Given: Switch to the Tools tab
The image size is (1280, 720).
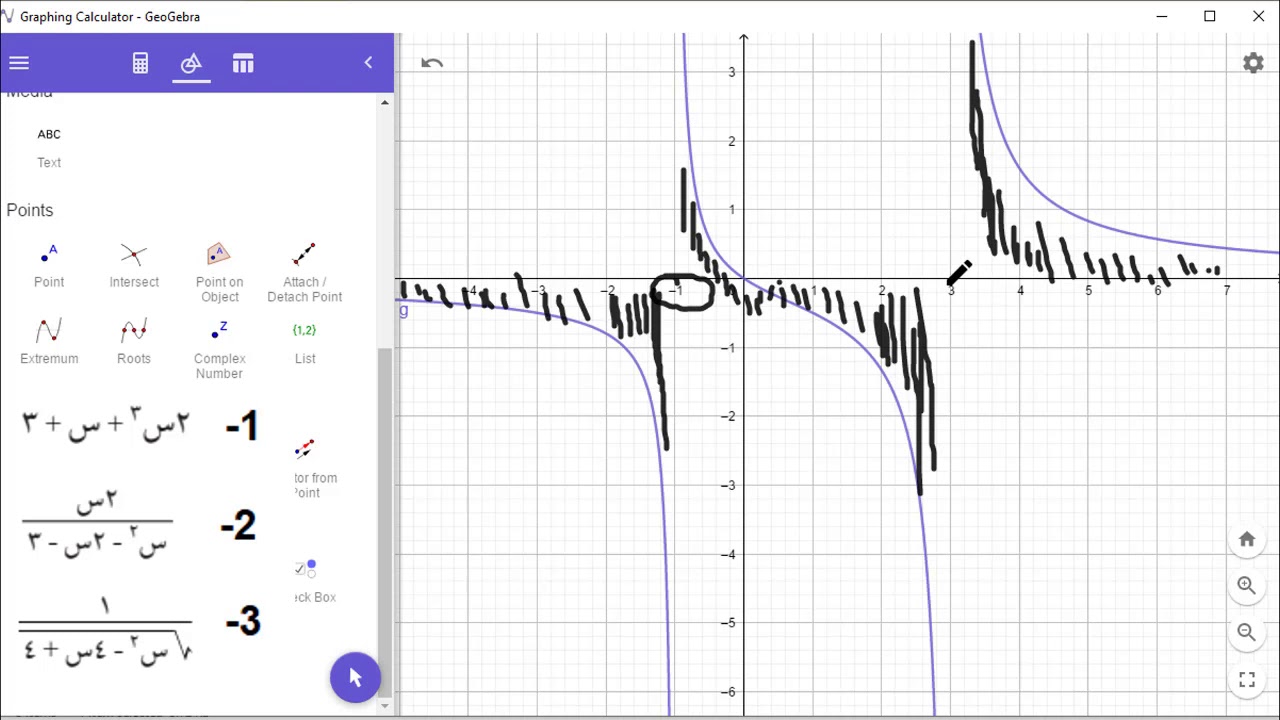Looking at the screenshot, I should click(191, 64).
